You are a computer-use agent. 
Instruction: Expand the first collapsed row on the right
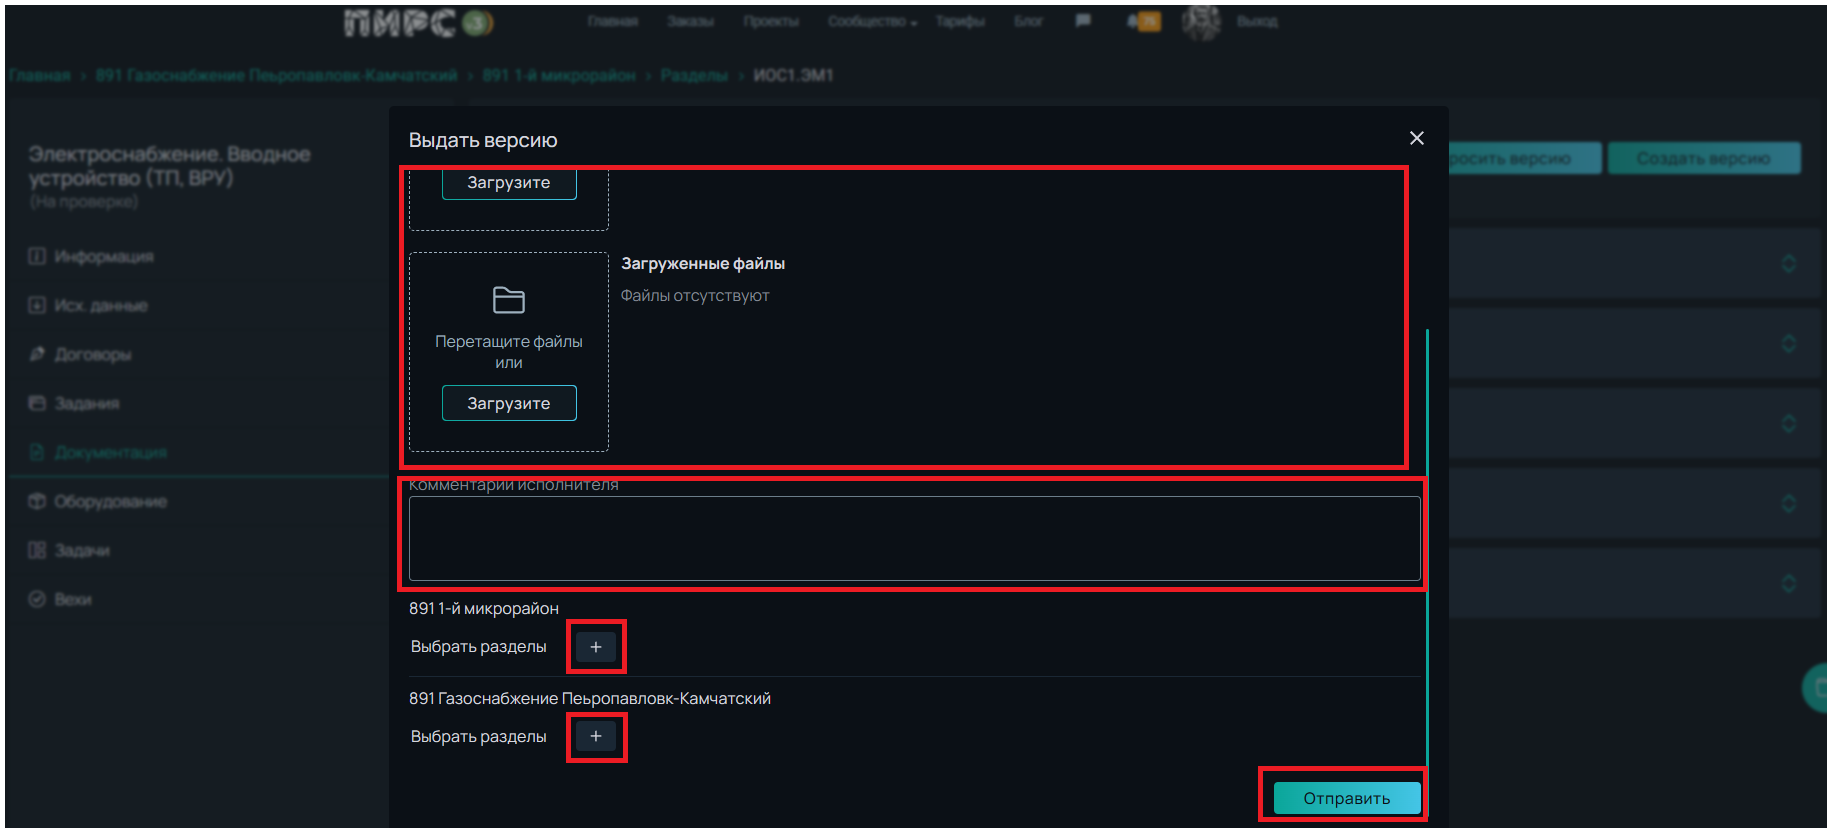coord(1788,263)
